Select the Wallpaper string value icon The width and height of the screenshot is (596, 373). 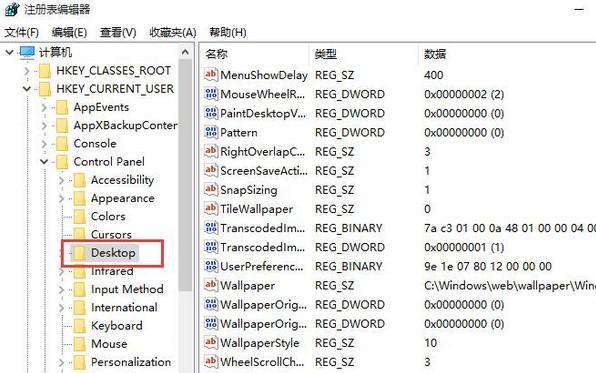pyautogui.click(x=211, y=285)
